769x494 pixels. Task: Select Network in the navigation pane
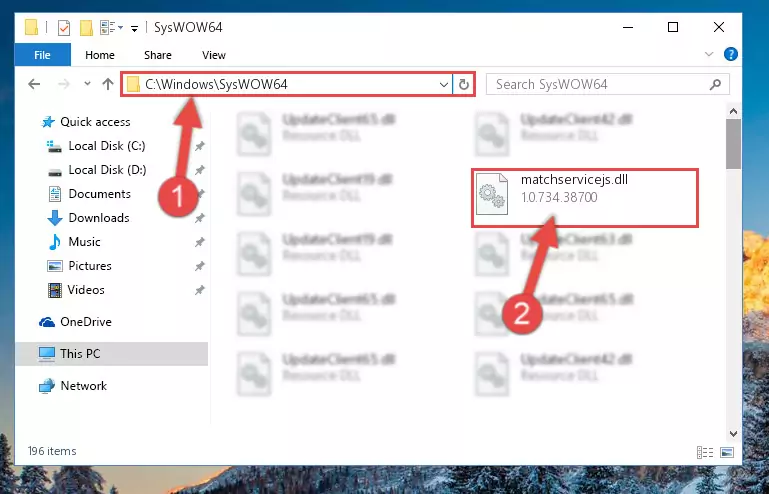click(83, 386)
